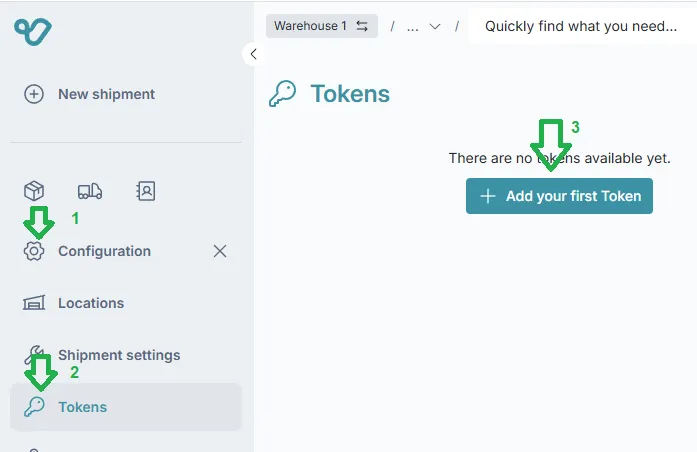Expand the breadcrumb dropdown chevron
This screenshot has width=697, height=452.
point(435,27)
